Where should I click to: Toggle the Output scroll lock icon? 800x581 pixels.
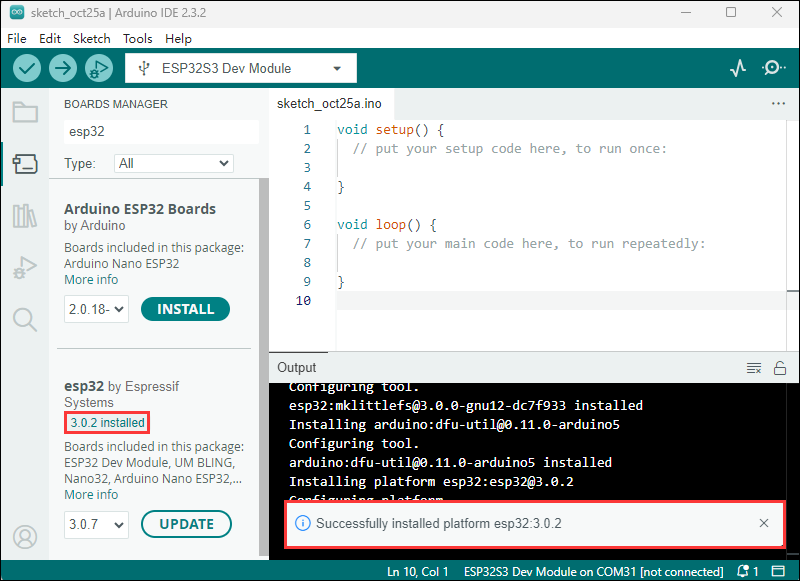[x=780, y=368]
